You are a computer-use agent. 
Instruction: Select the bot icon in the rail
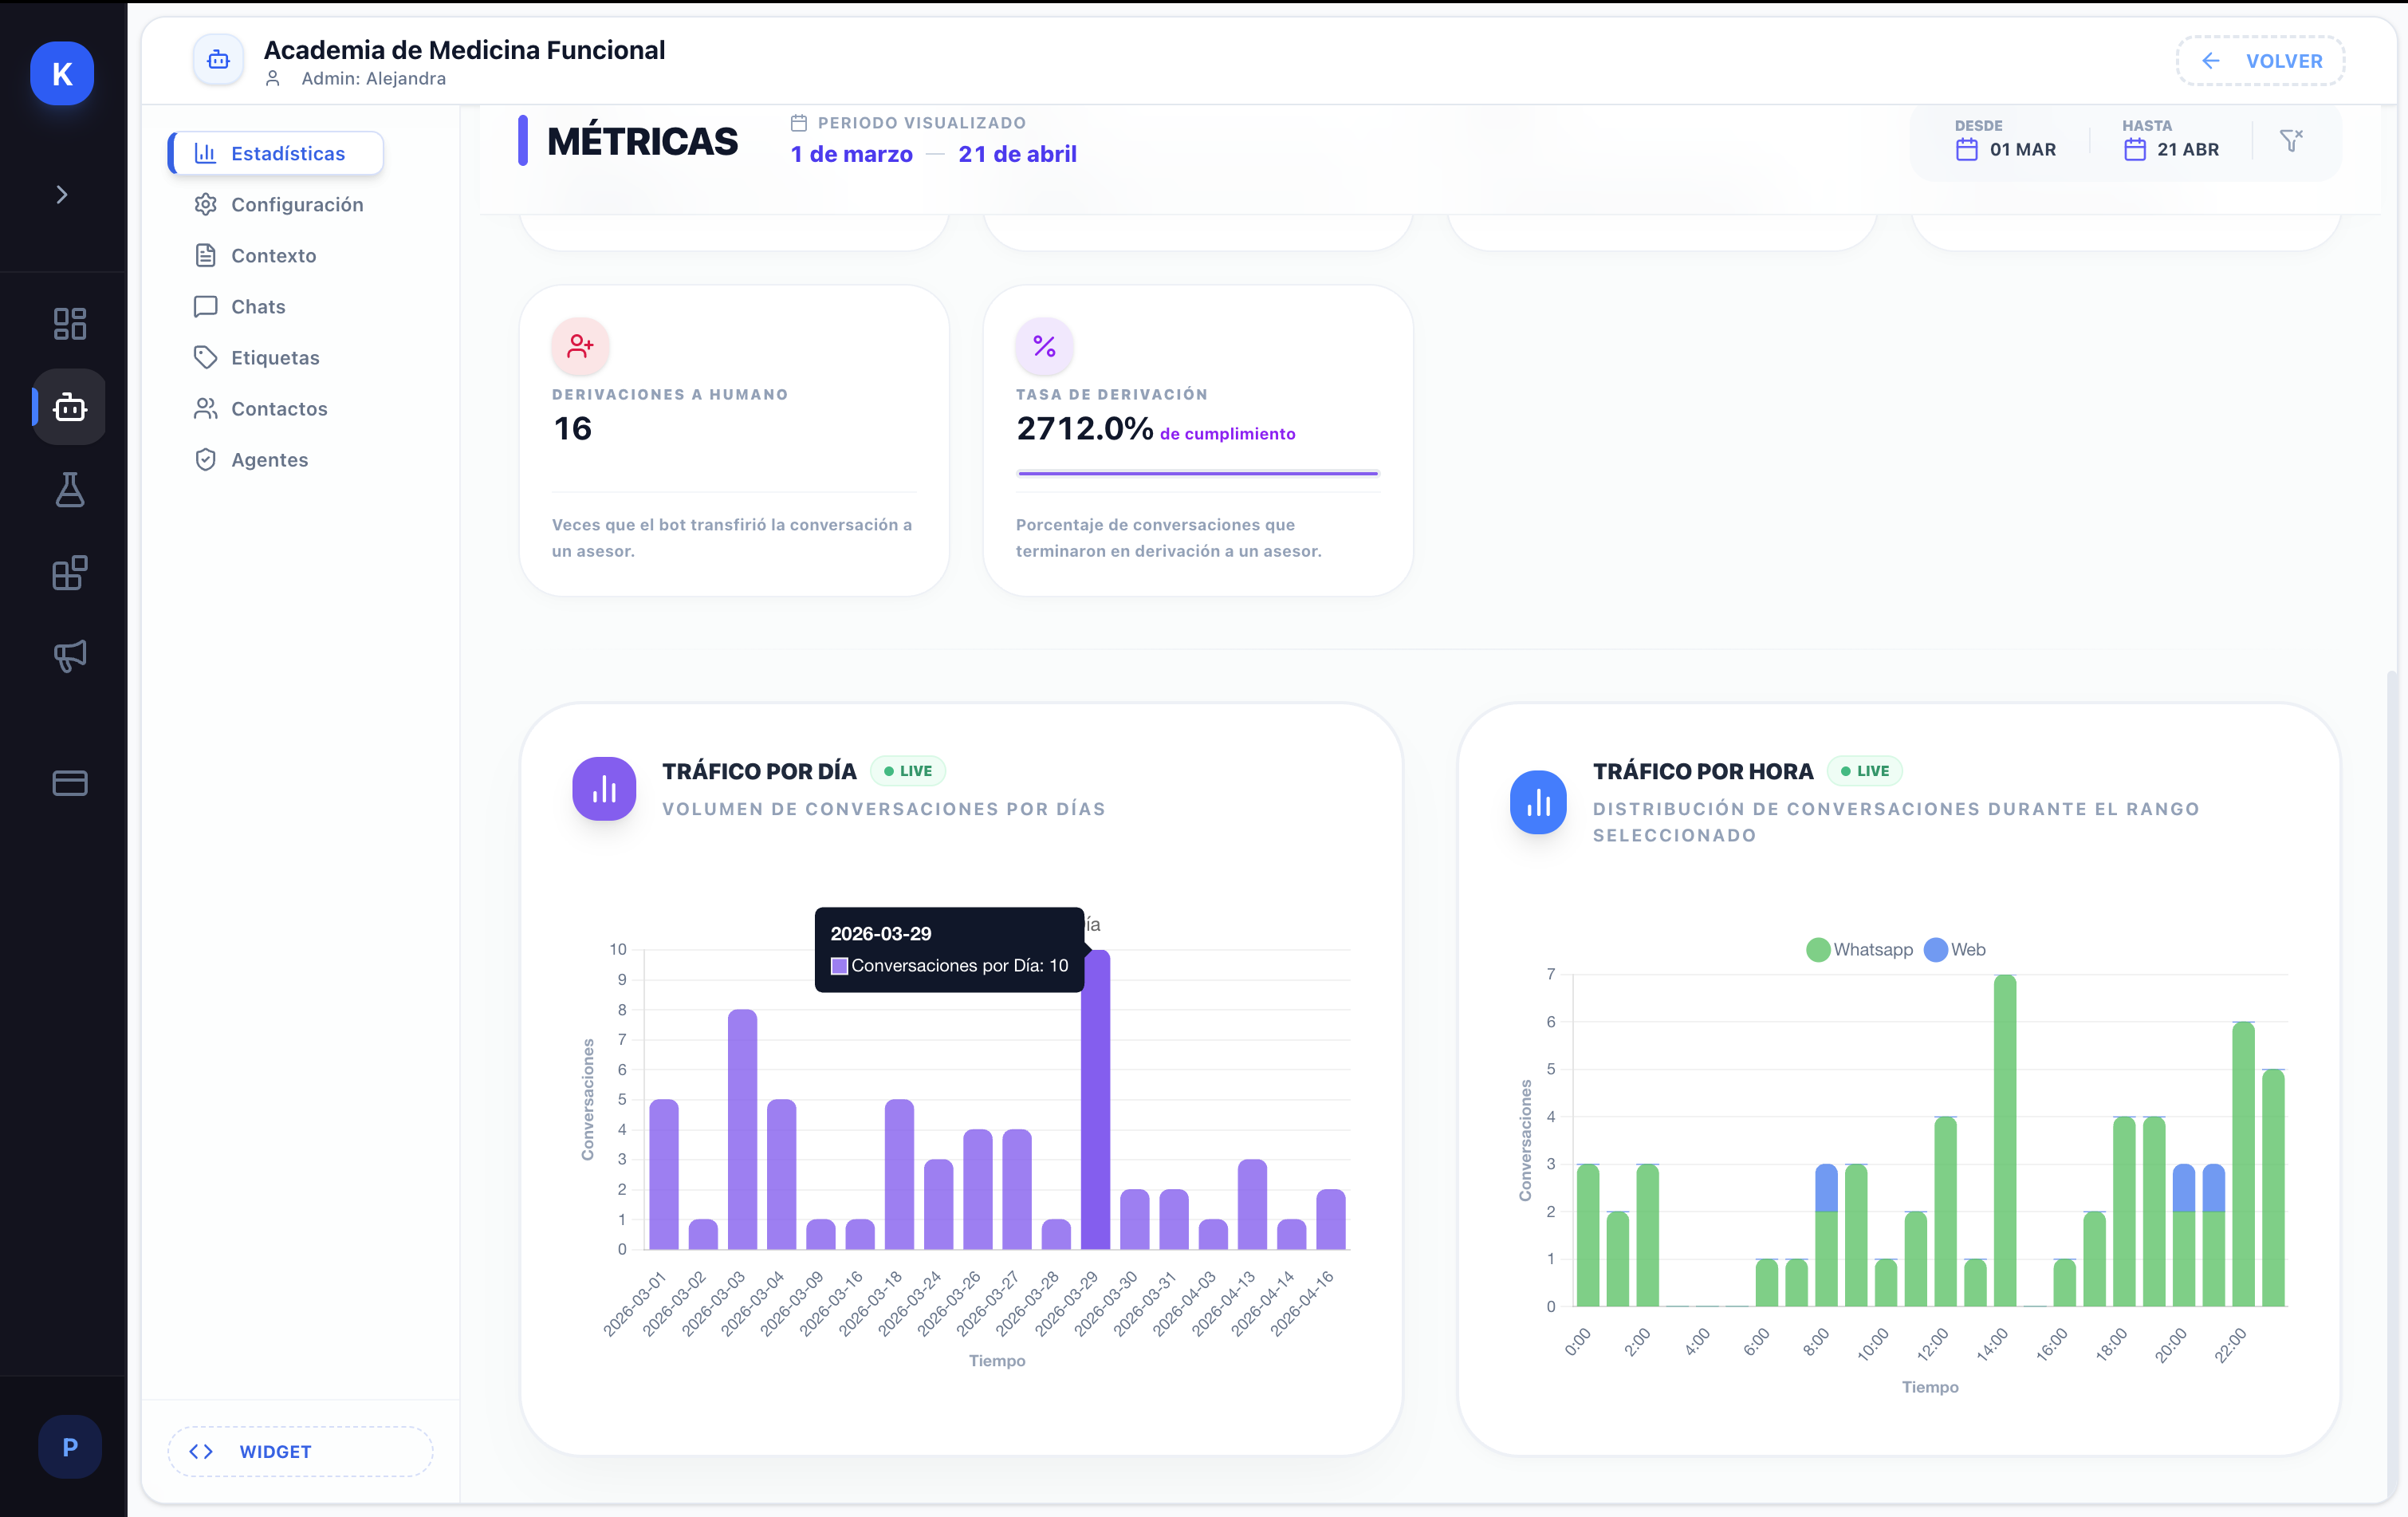pyautogui.click(x=70, y=407)
